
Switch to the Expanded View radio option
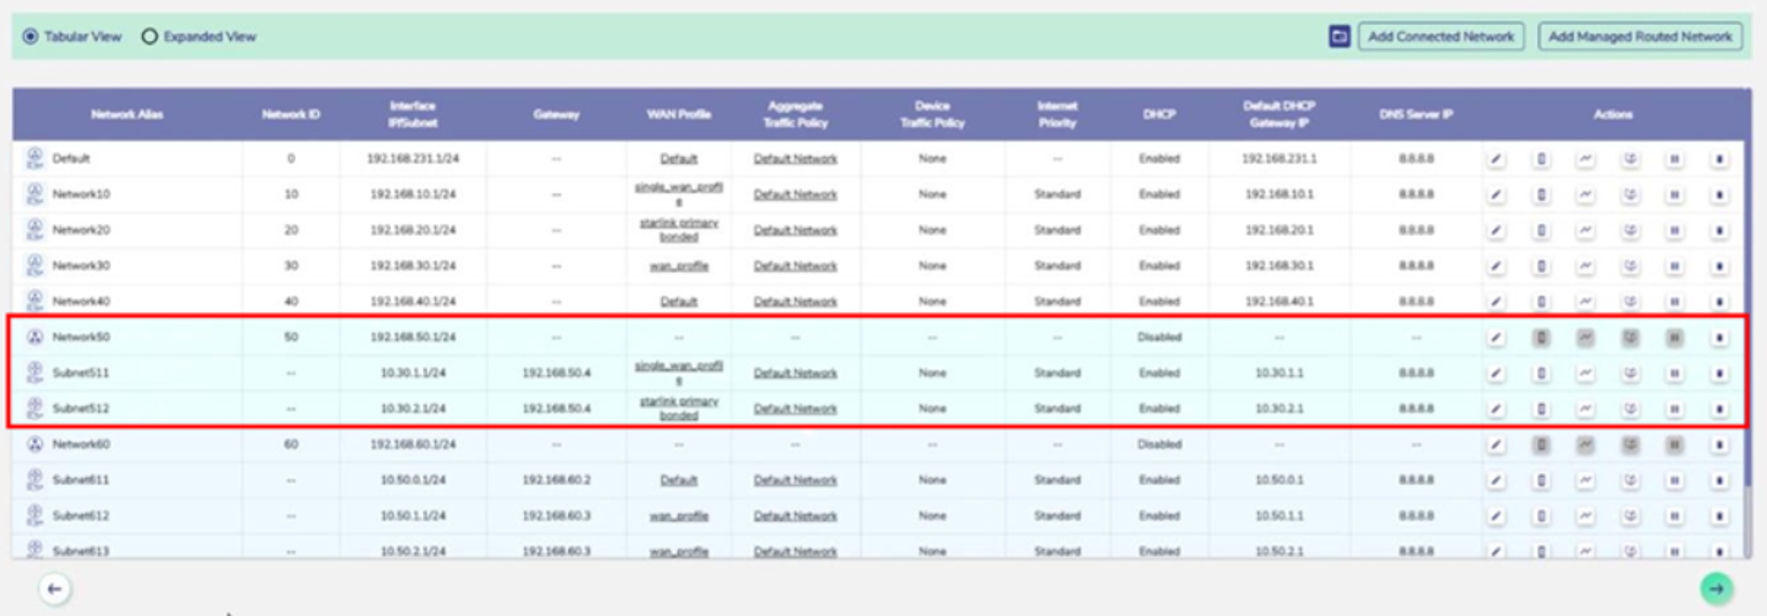149,37
